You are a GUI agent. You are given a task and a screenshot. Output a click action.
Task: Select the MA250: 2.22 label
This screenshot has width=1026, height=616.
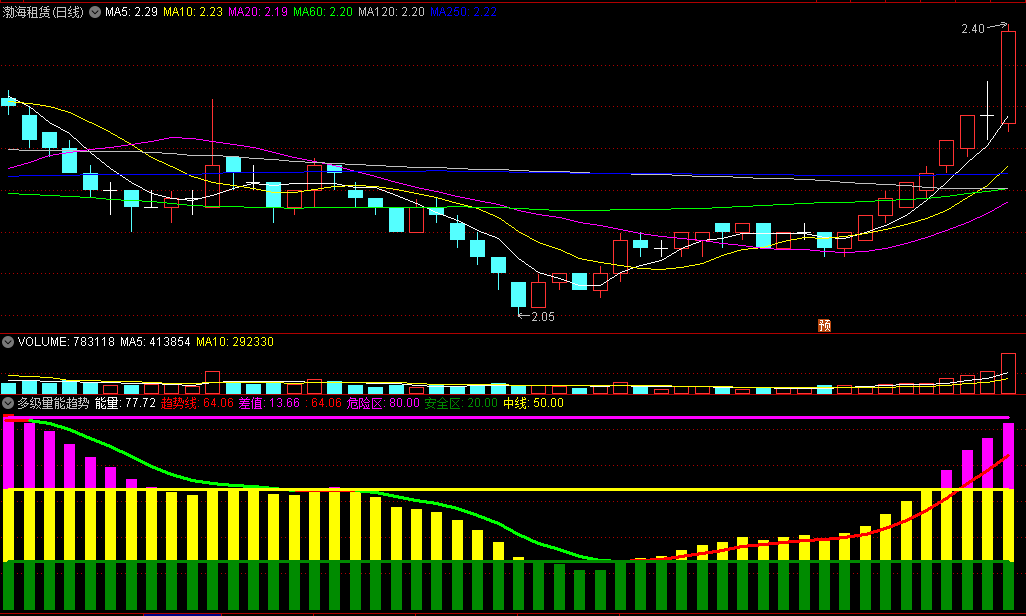(463, 12)
